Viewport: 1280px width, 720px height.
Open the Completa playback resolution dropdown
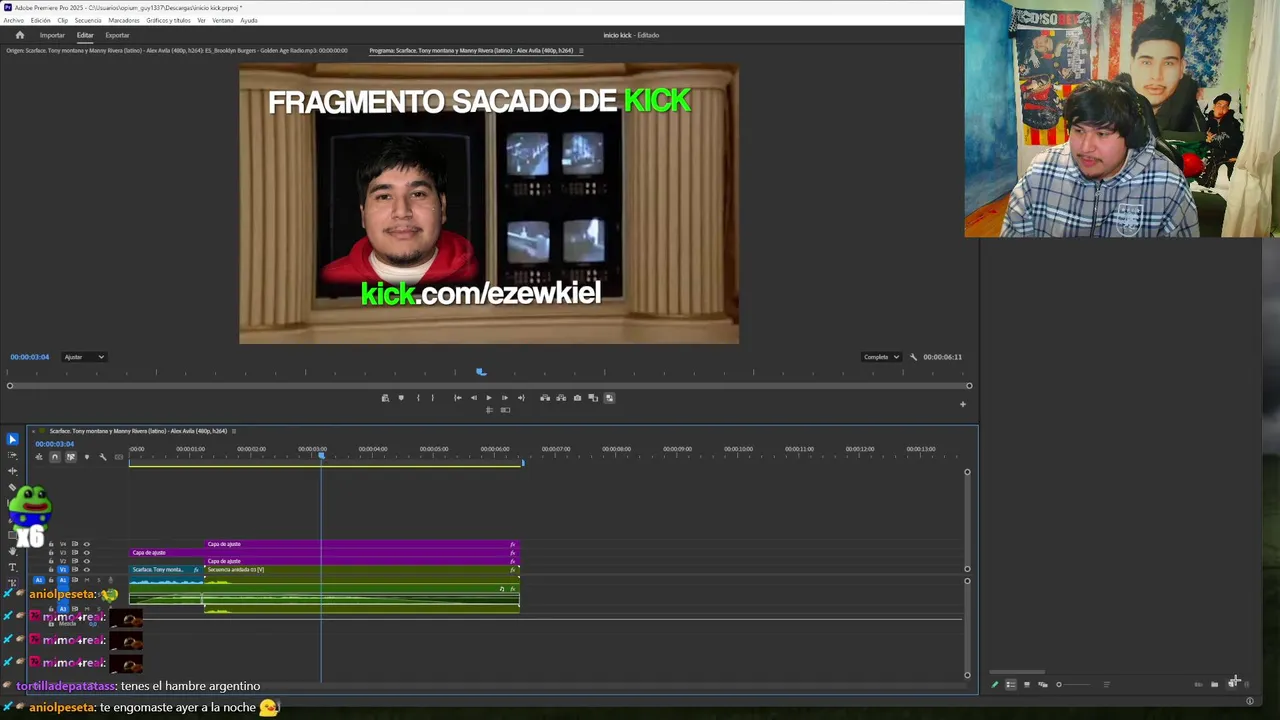coord(881,357)
